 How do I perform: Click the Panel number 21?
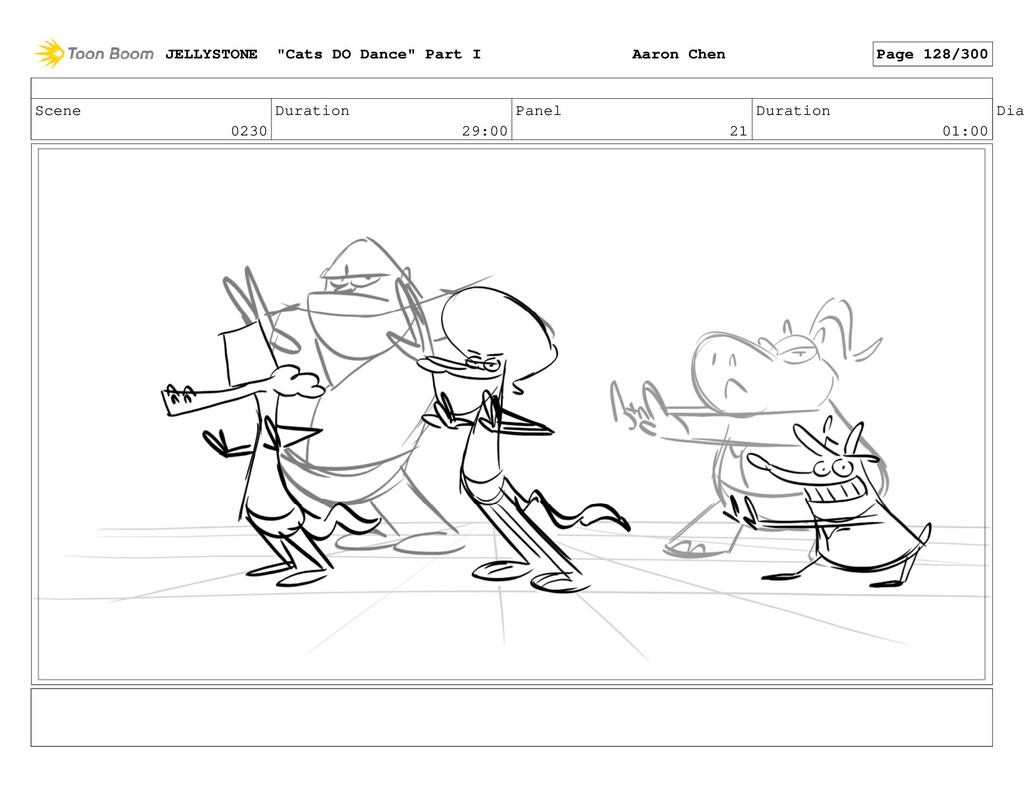[x=739, y=131]
